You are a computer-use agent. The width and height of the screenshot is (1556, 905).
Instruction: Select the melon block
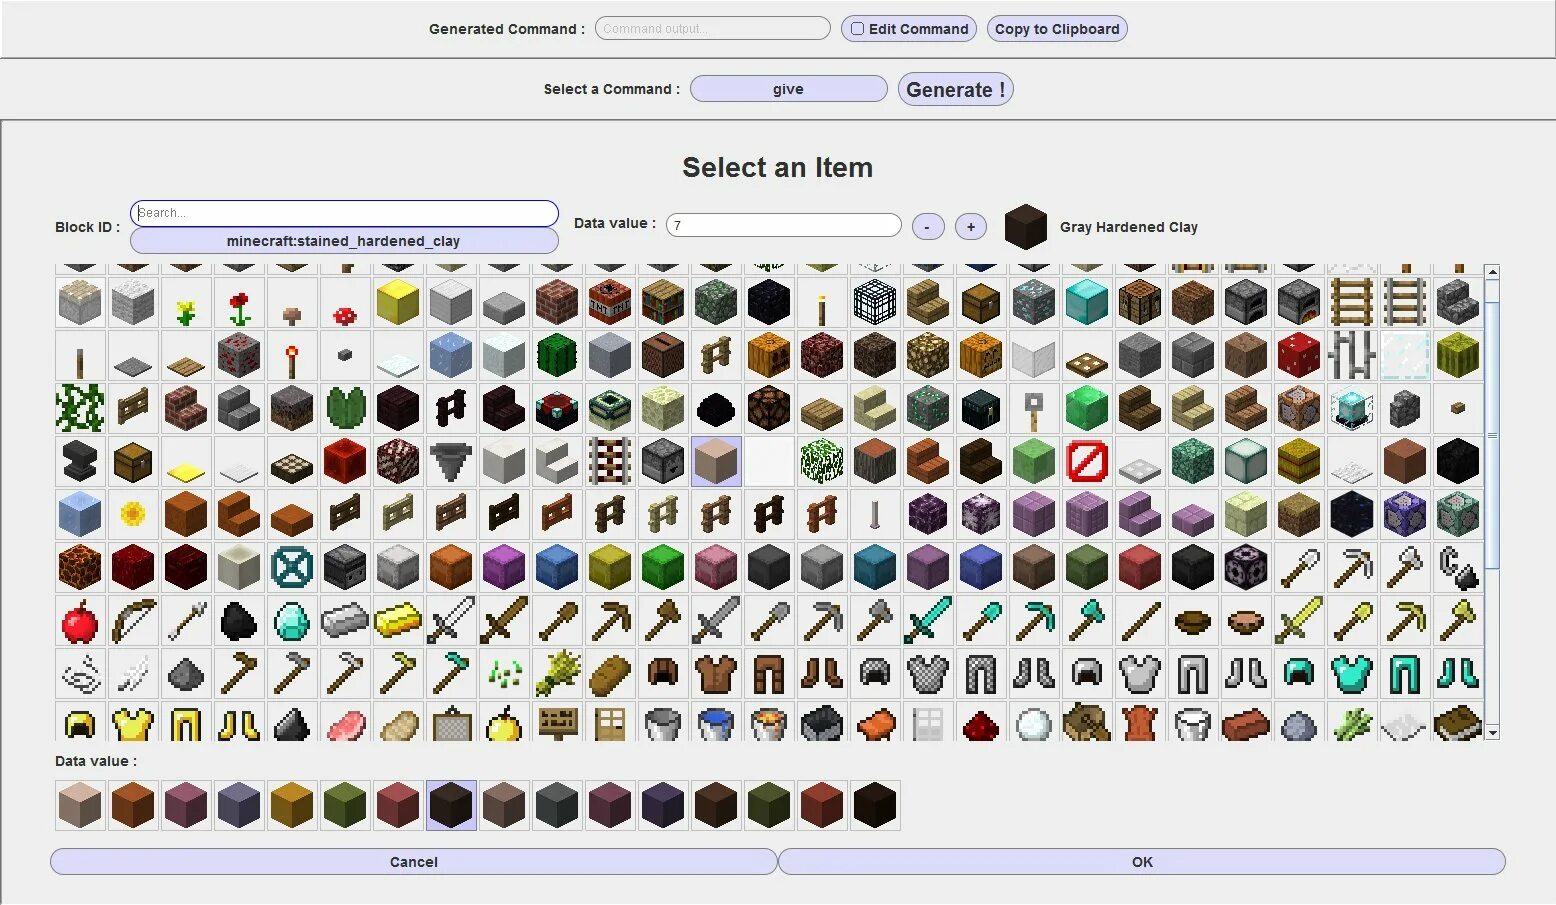tap(1458, 355)
